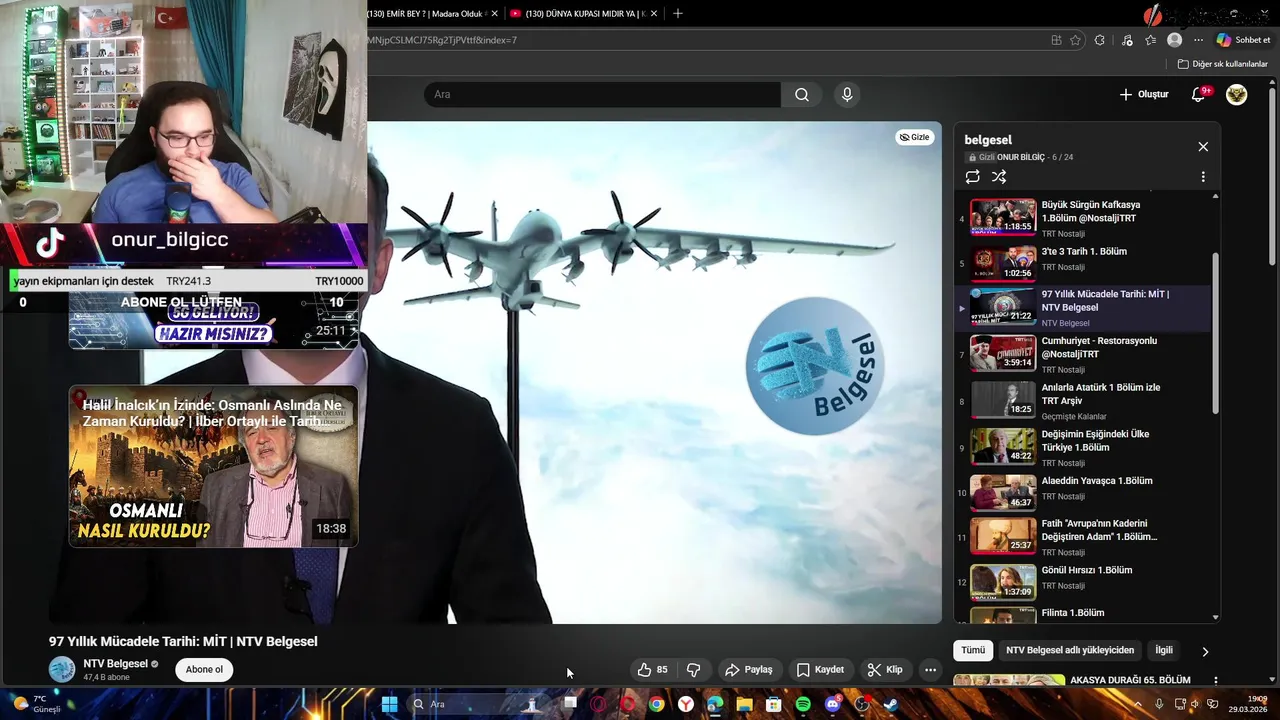Close the belgesel playlist panel

click(1203, 147)
